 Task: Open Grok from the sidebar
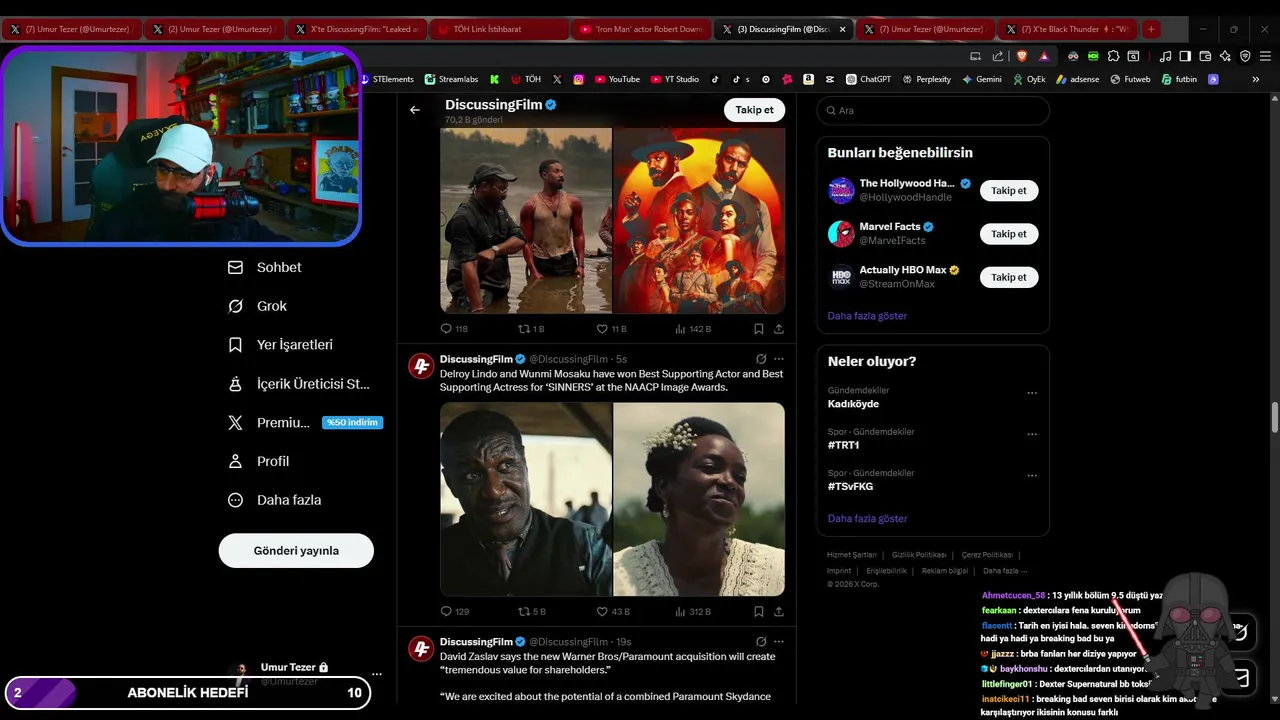pos(258,306)
